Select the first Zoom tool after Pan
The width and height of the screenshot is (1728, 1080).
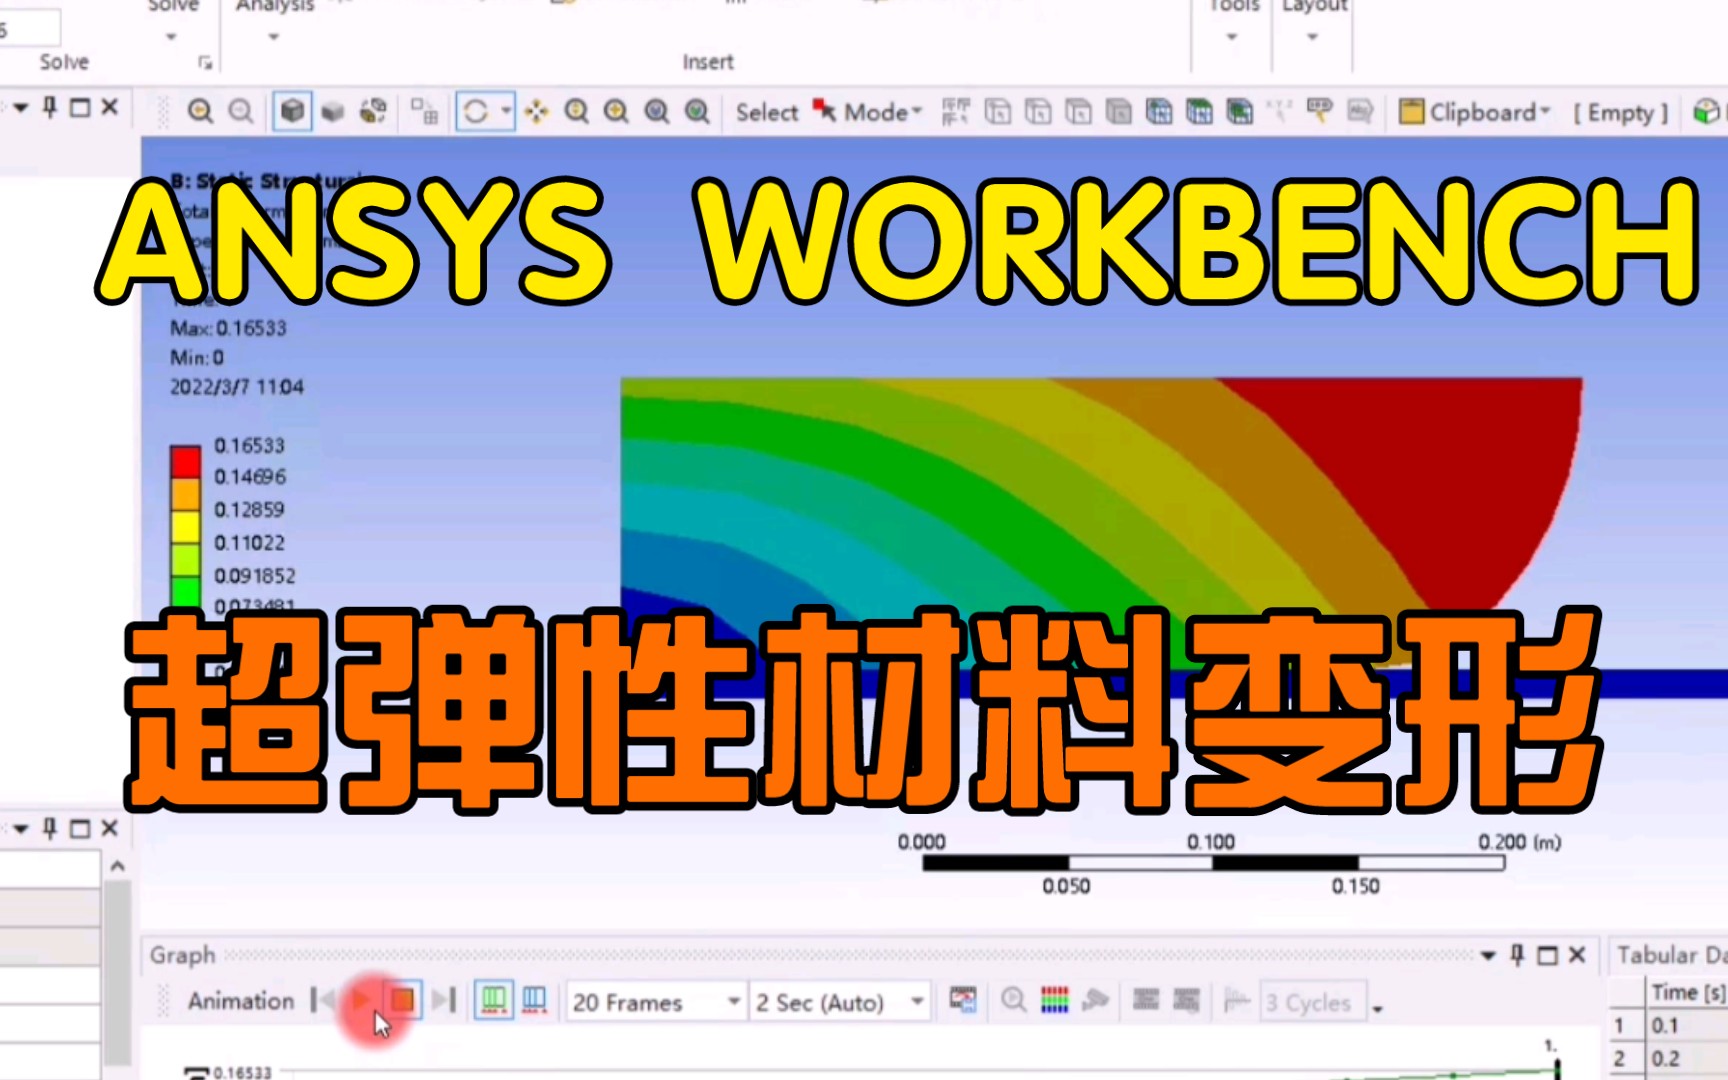pyautogui.click(x=576, y=111)
